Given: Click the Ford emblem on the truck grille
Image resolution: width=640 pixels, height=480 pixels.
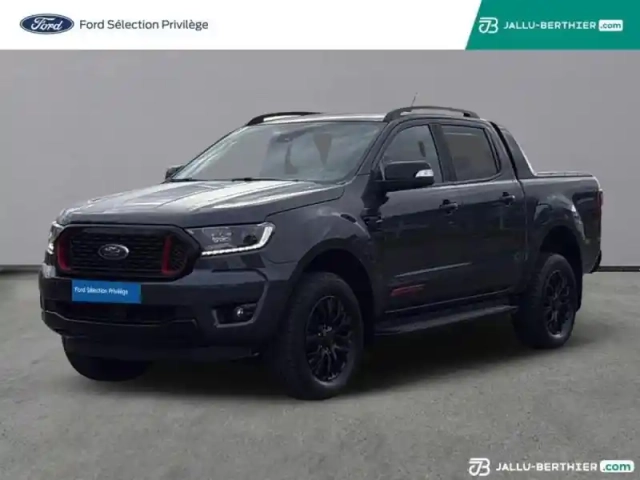Looking at the screenshot, I should pyautogui.click(x=113, y=251).
